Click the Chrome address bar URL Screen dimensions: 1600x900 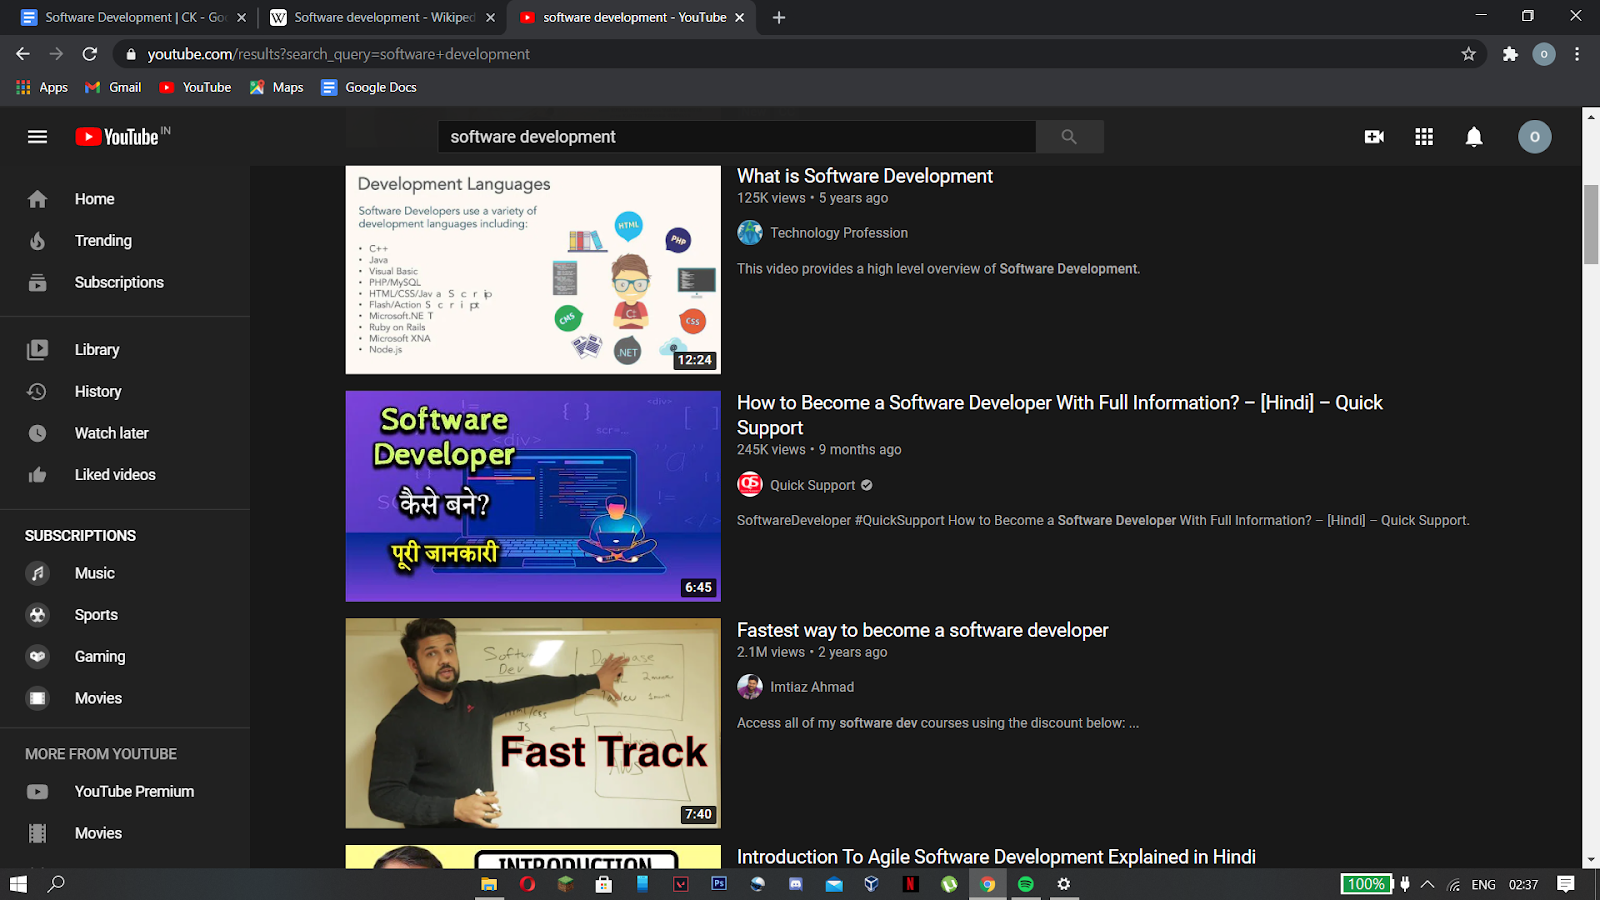tap(339, 54)
